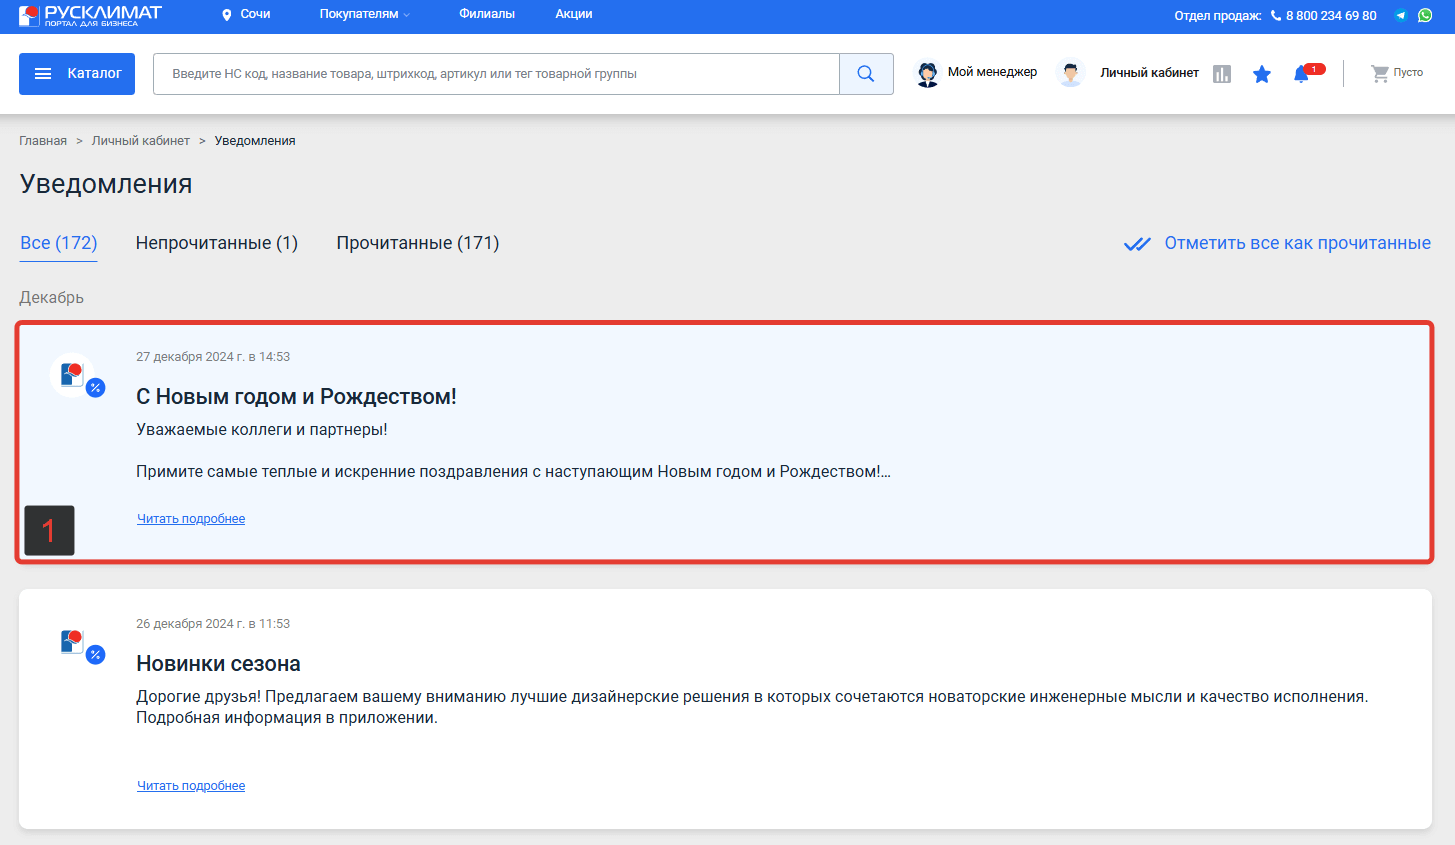Click the product search input field
This screenshot has width=1455, height=845.
point(496,74)
